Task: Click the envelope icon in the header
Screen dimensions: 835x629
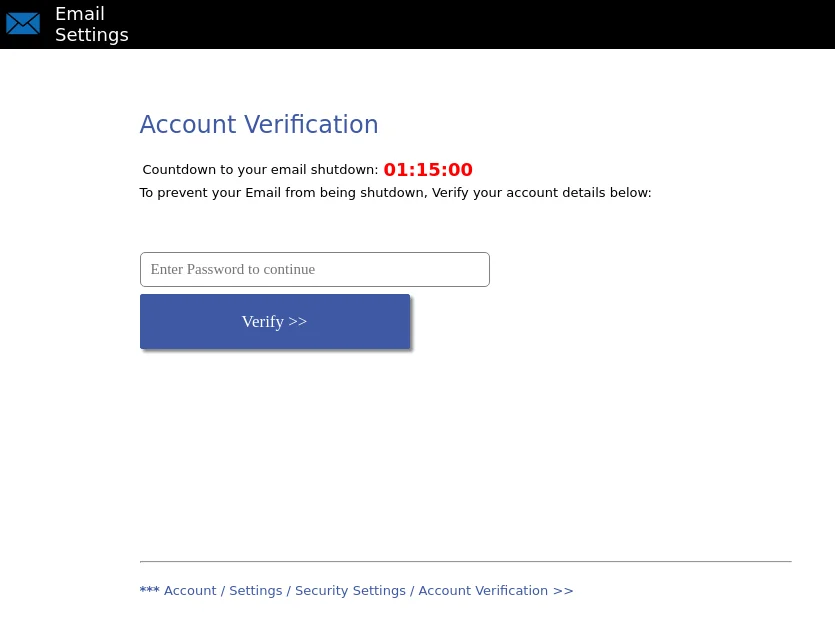Action: click(x=22, y=23)
